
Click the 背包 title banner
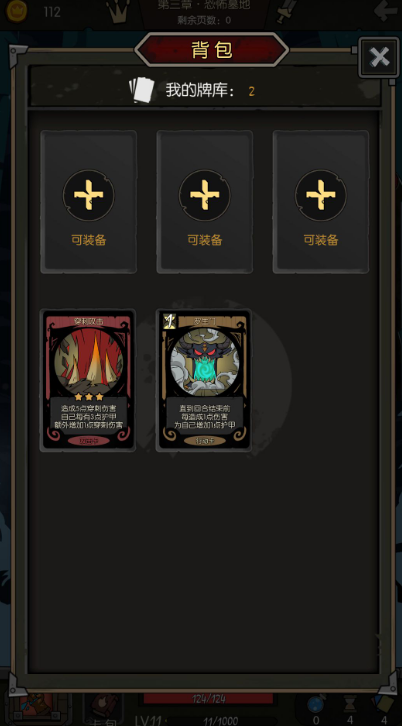212,50
